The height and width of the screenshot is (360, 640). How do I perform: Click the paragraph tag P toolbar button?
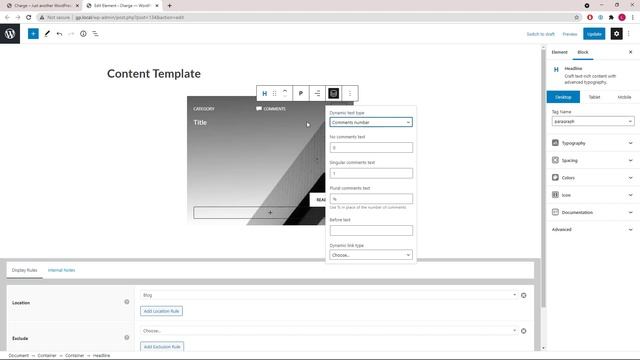(x=301, y=93)
